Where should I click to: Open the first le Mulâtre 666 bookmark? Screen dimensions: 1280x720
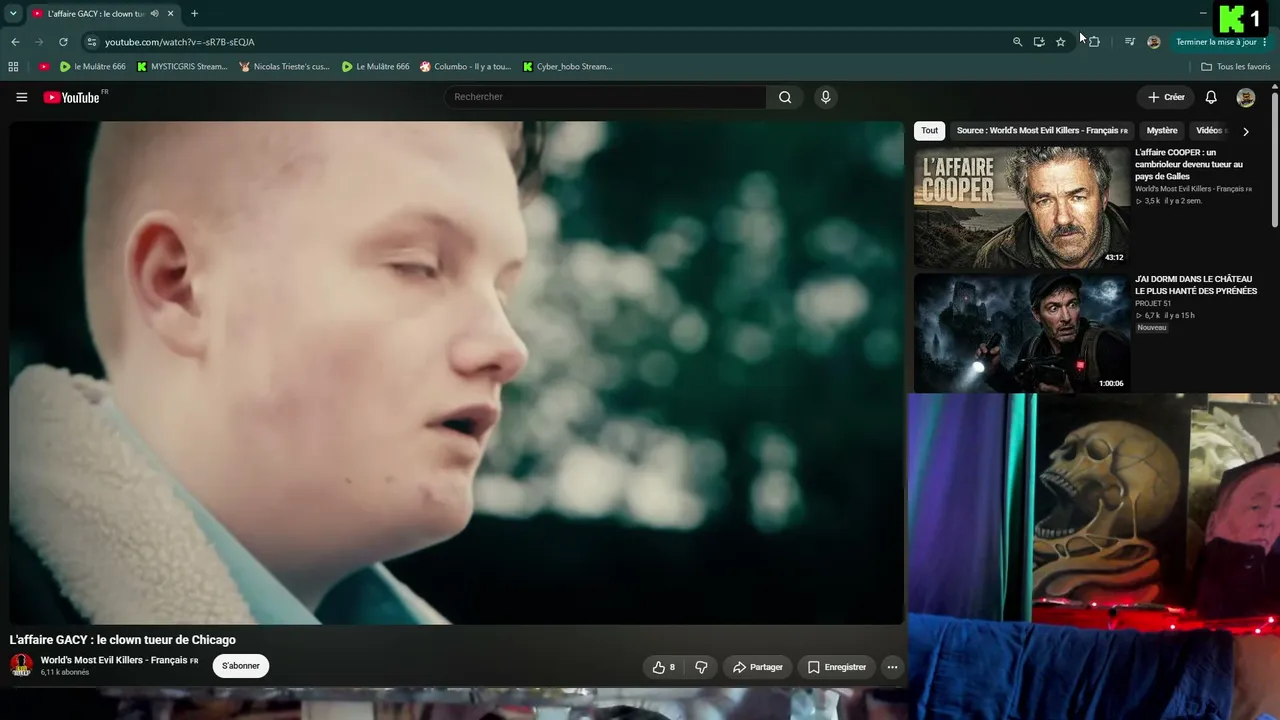[92, 67]
